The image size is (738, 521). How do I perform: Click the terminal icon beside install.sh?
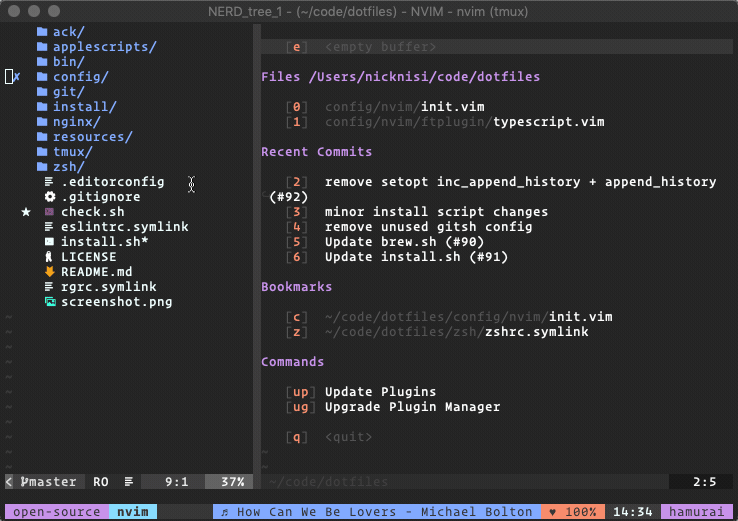49,242
